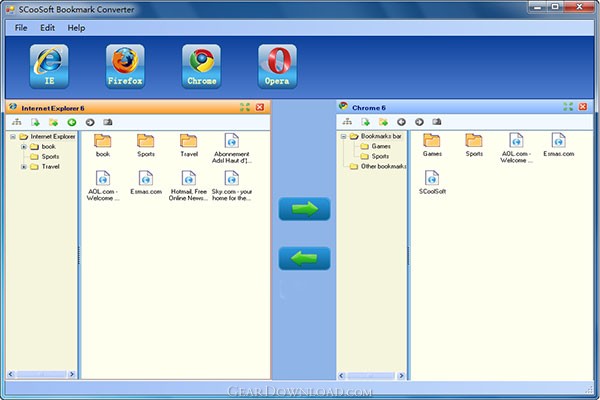
Task: Click the forward arrow in Chrome panel toolbar
Action: point(419,122)
